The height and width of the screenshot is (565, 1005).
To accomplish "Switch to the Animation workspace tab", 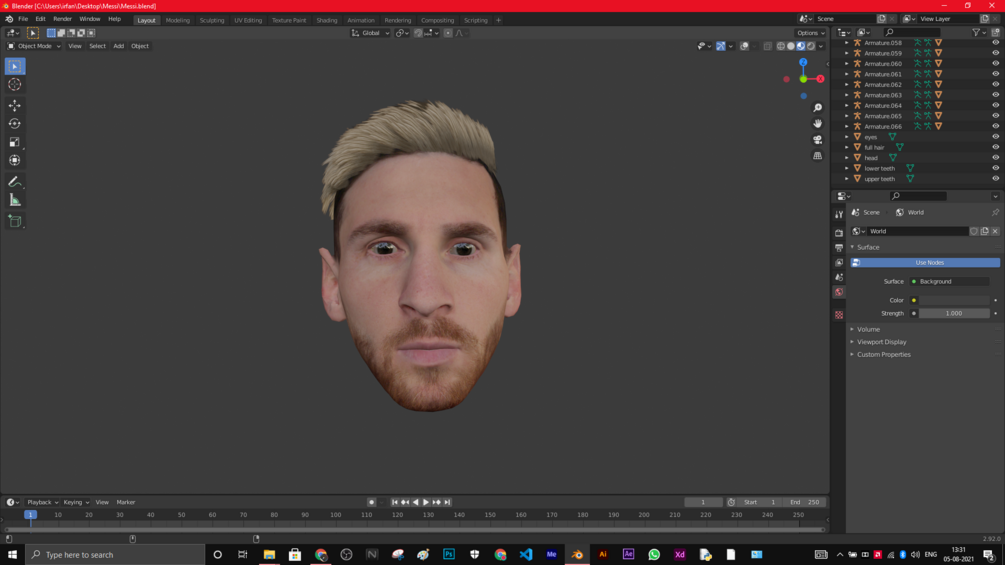I will click(360, 20).
